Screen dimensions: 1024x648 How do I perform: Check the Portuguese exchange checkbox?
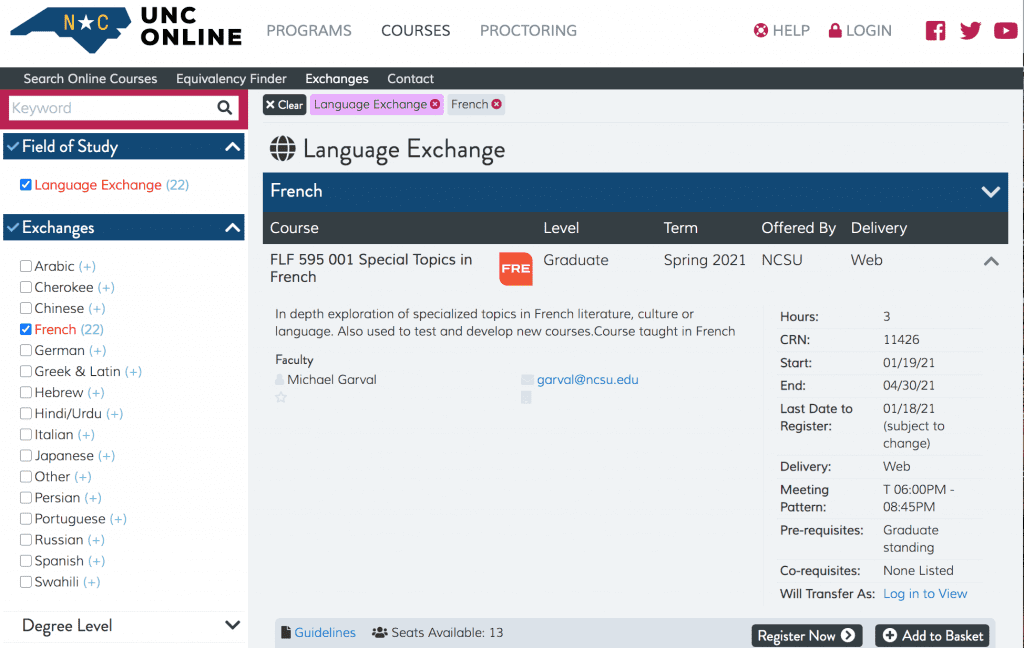(25, 519)
